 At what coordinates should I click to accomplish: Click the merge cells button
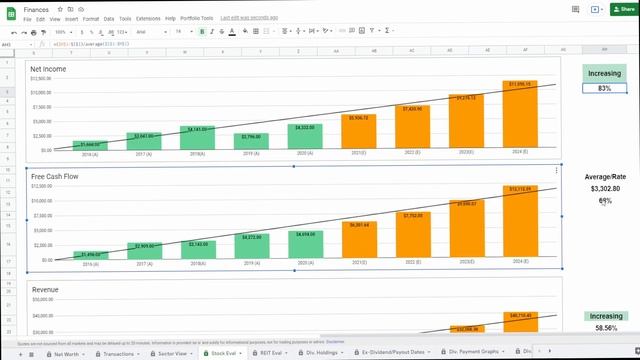coord(267,31)
